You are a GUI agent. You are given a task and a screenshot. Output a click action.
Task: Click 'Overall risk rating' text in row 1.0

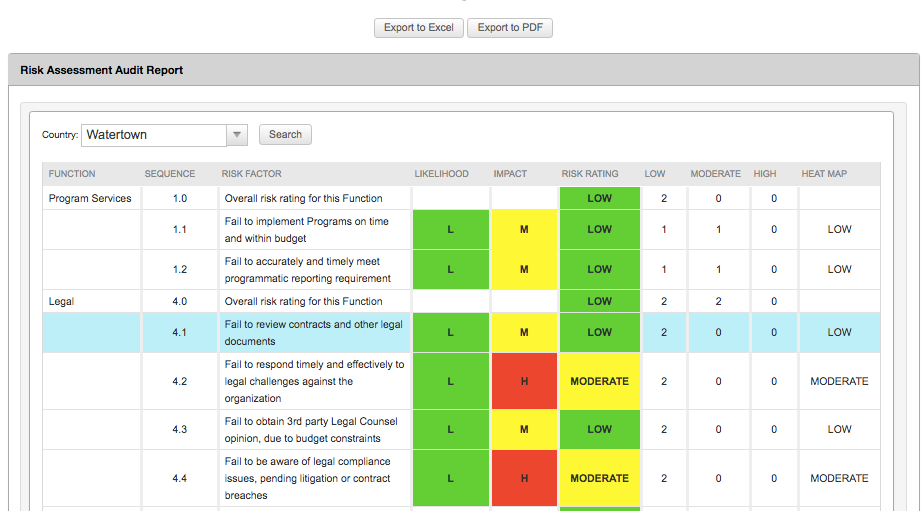point(303,199)
